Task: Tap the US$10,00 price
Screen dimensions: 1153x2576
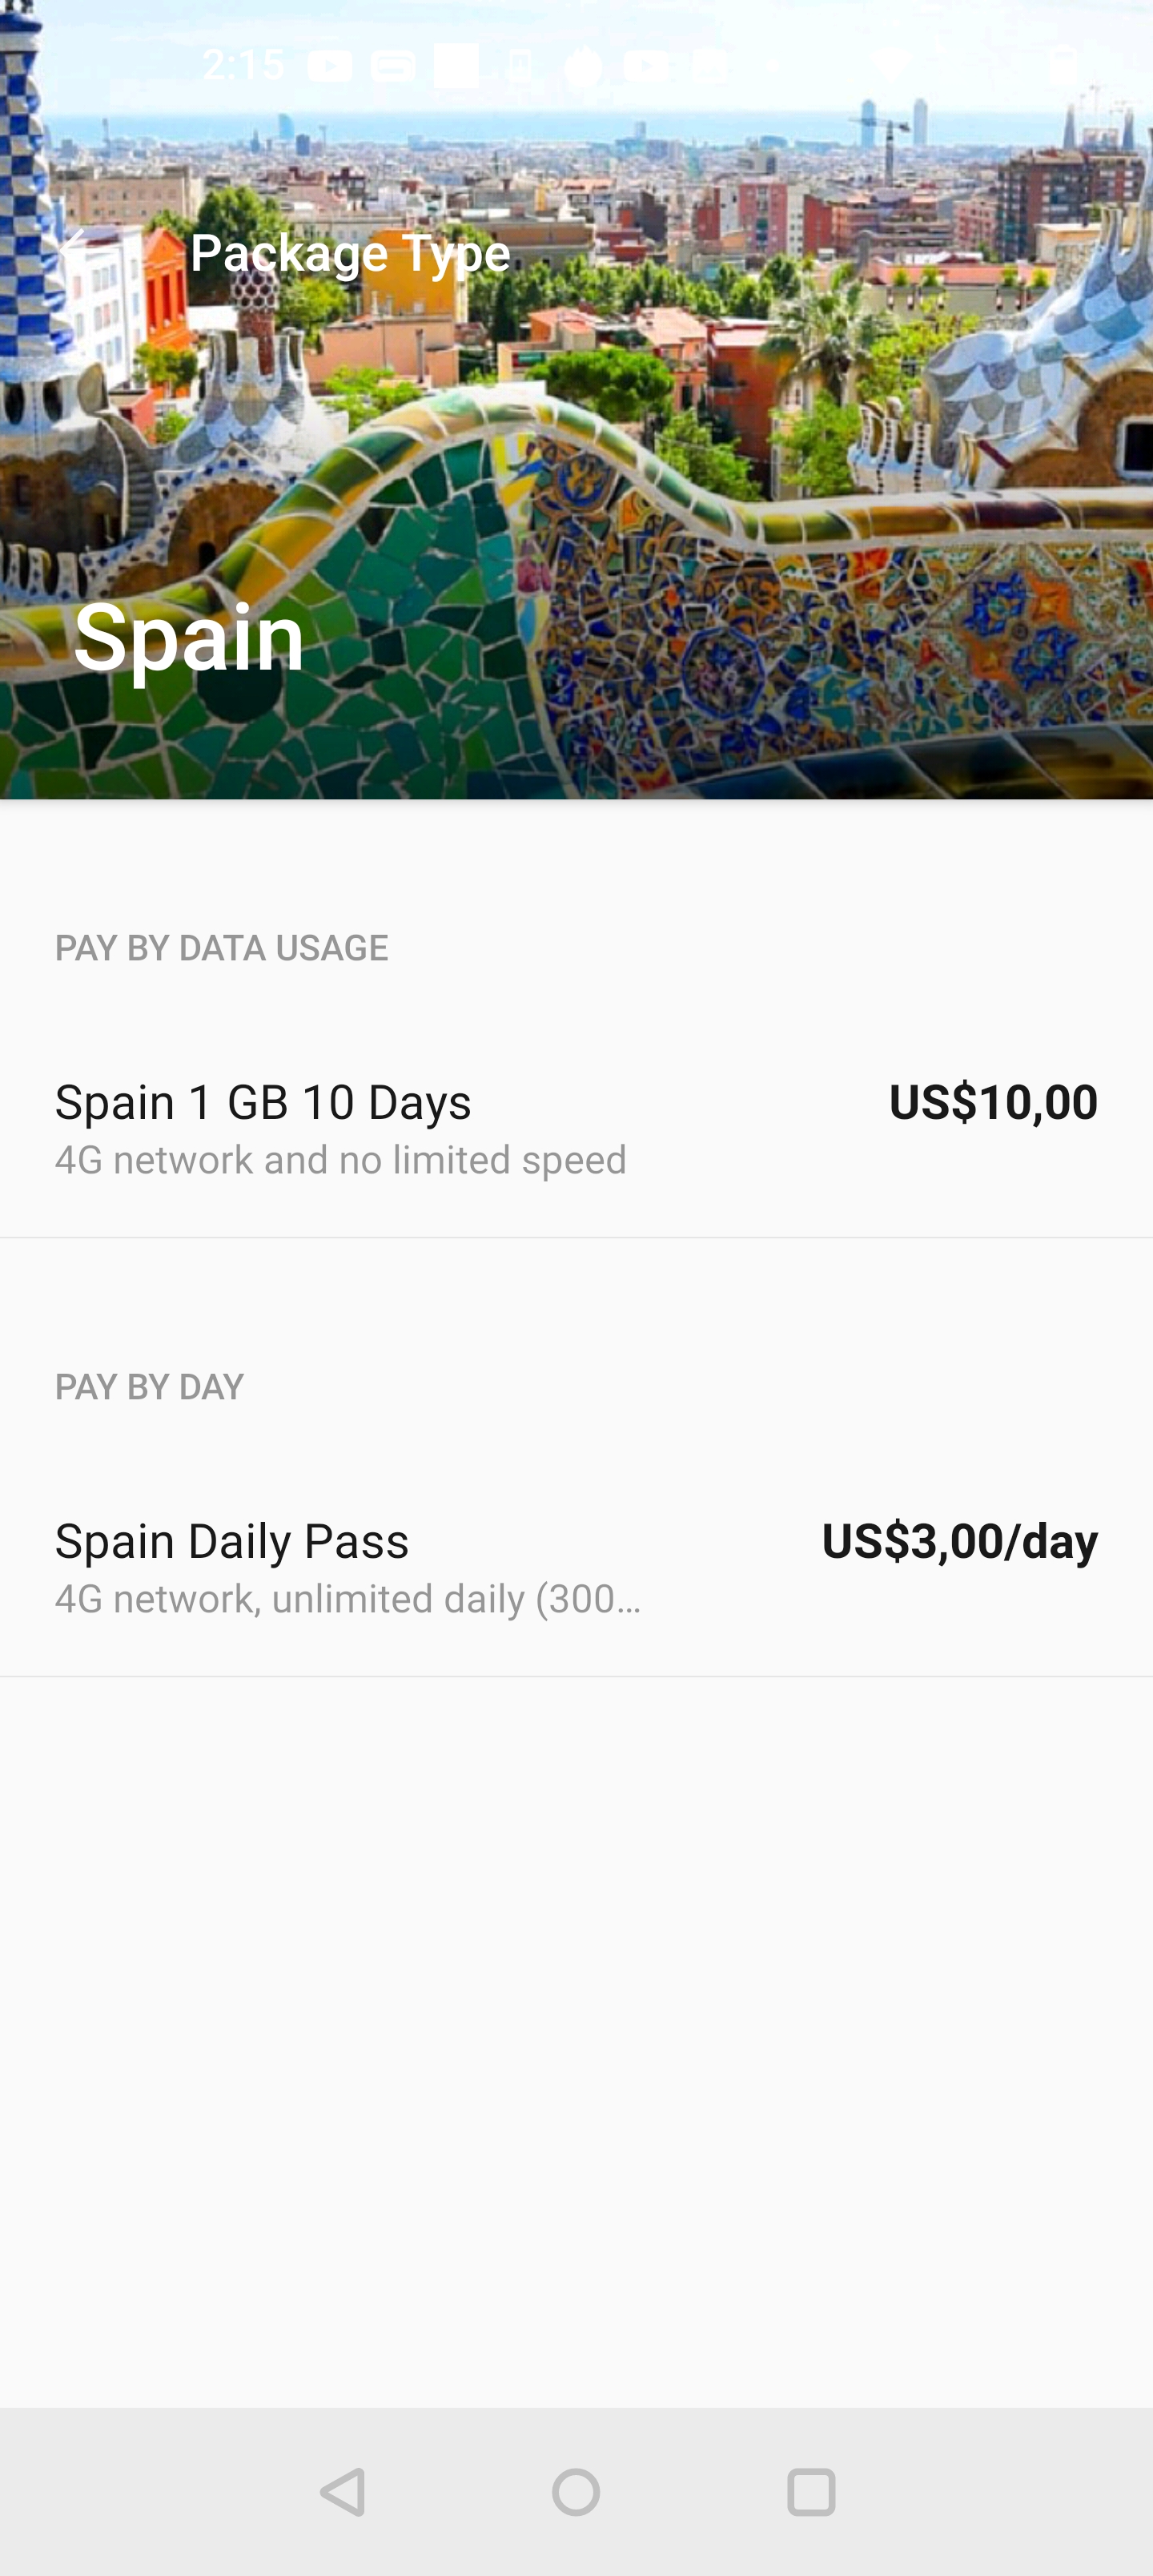Action: tap(992, 1102)
